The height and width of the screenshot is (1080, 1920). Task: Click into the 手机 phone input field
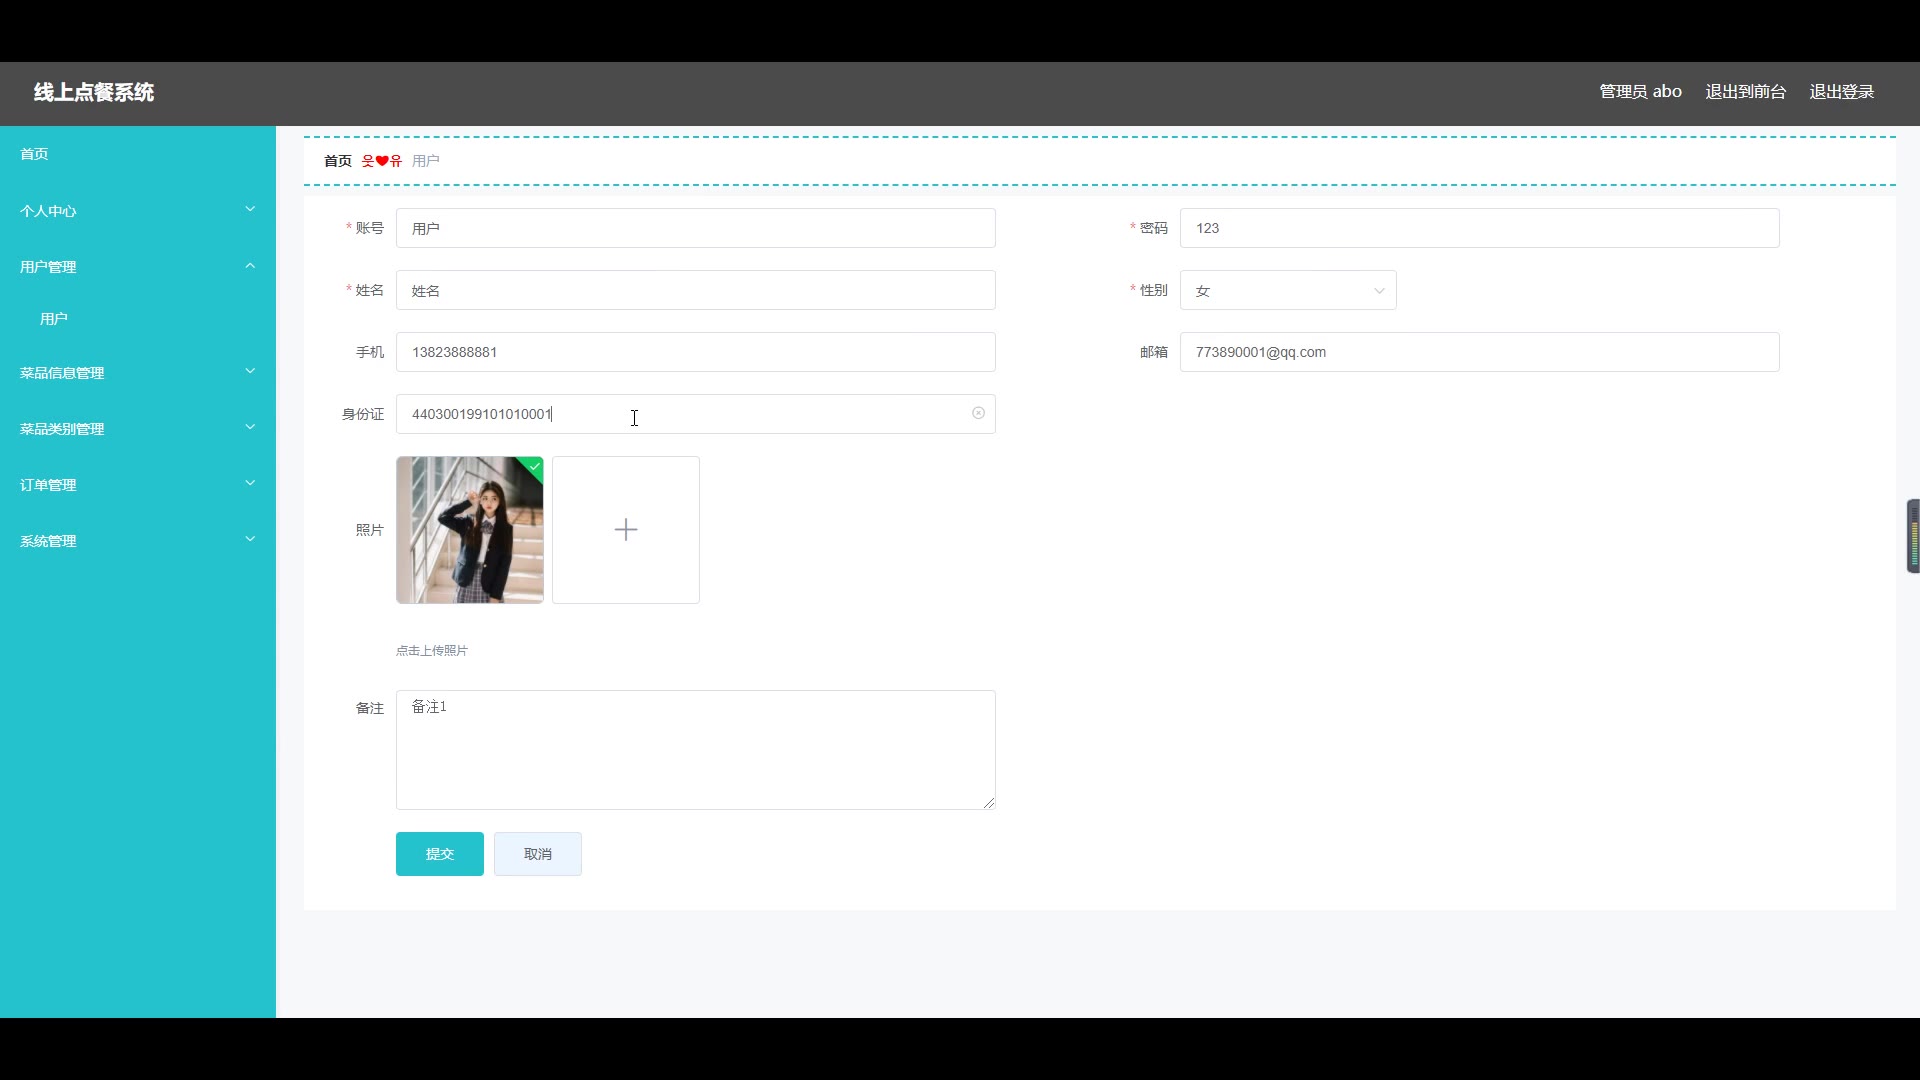pyautogui.click(x=695, y=352)
